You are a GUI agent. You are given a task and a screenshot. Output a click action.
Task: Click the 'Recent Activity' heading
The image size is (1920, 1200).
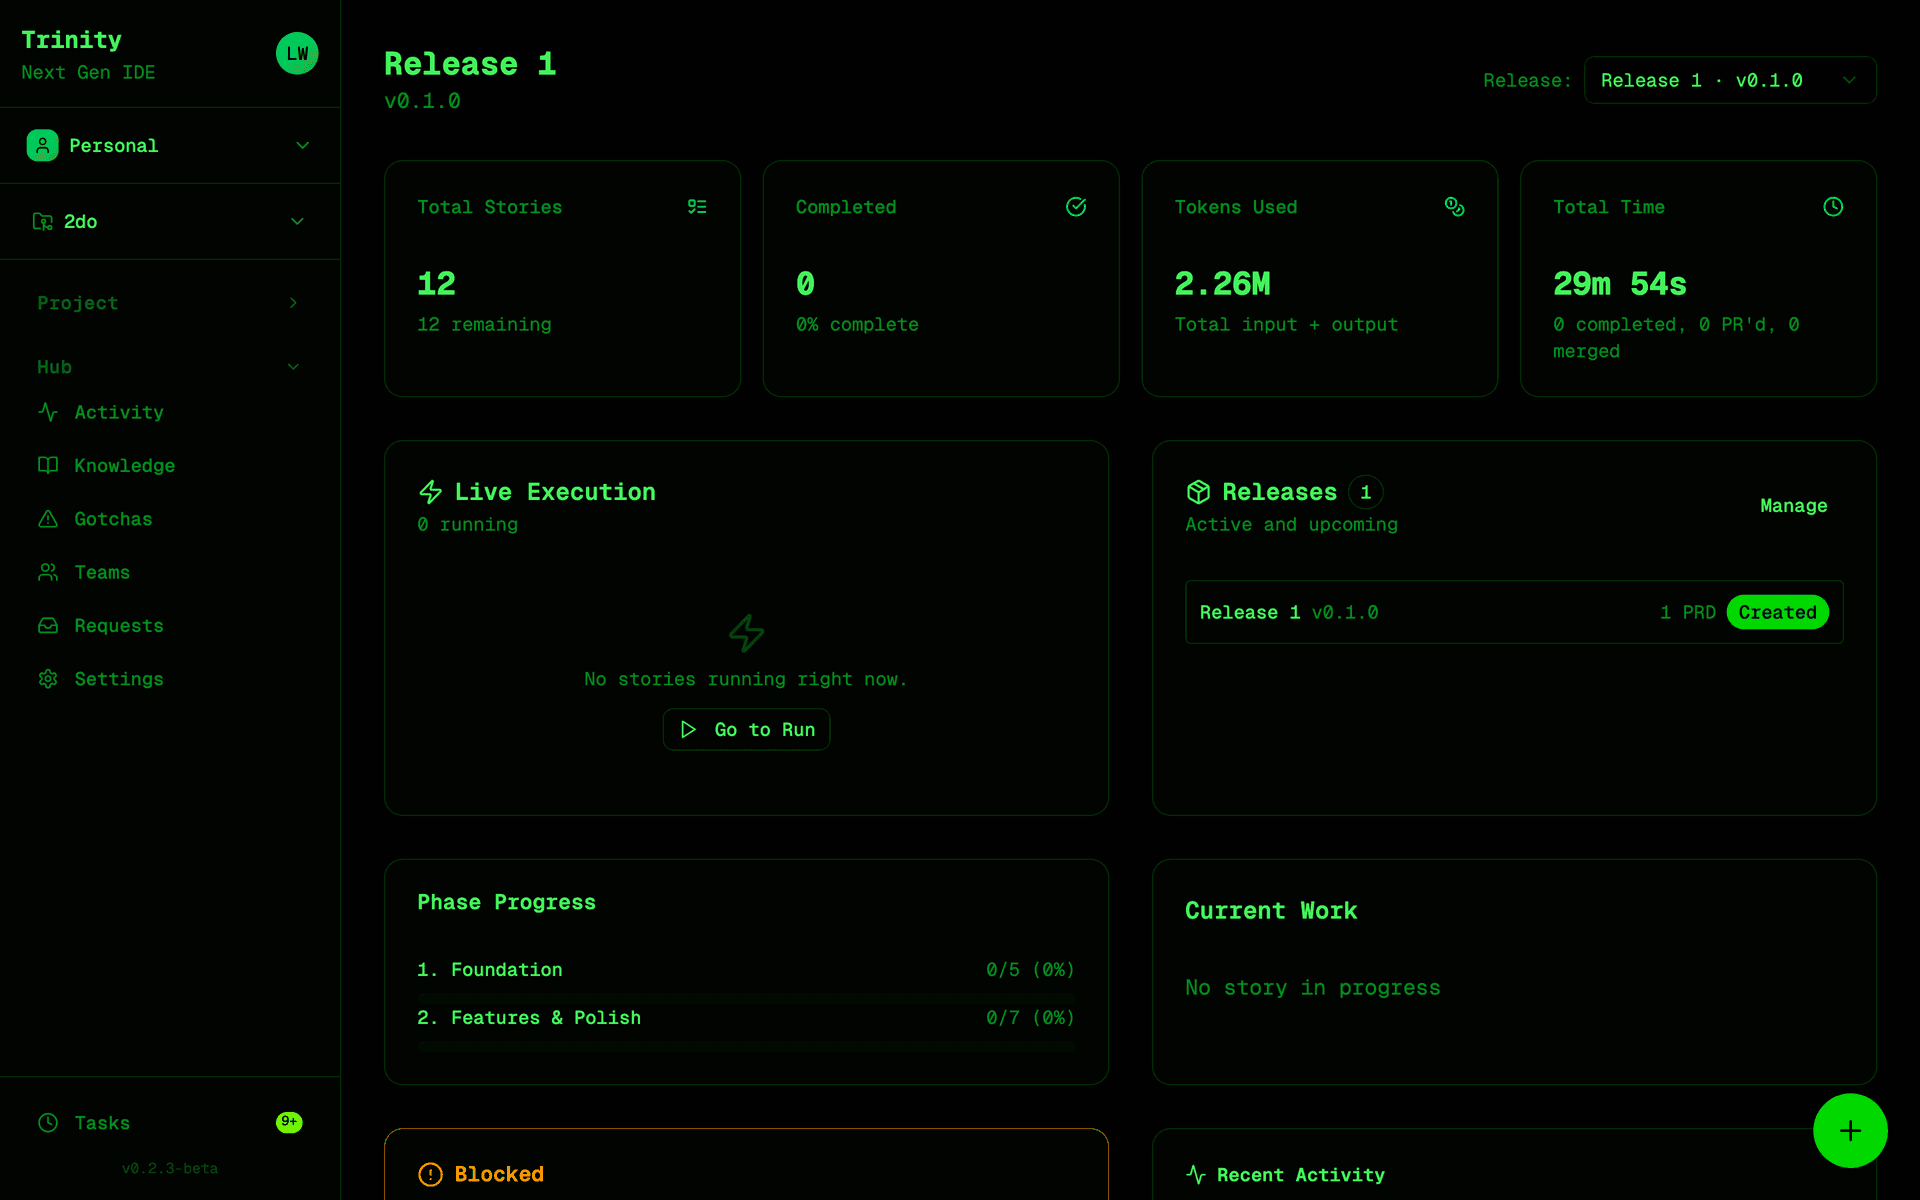coord(1301,1175)
